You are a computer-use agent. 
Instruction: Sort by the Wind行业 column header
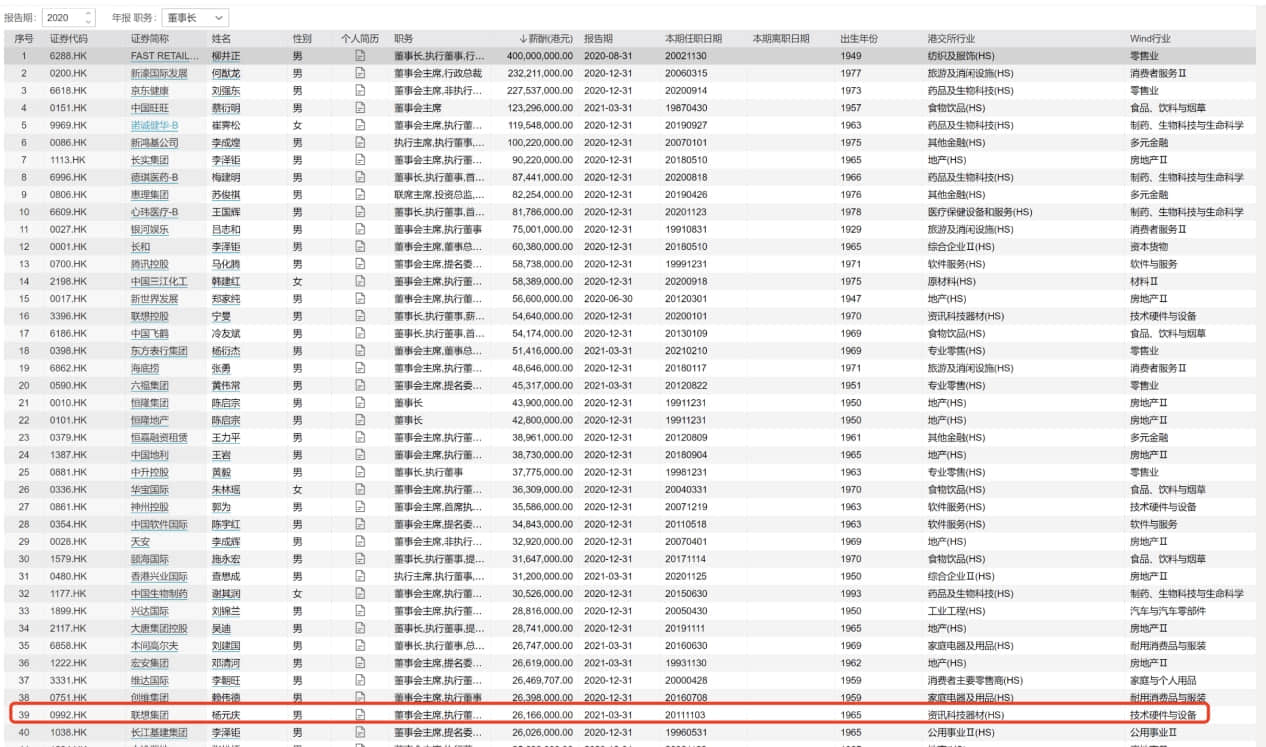click(1150, 38)
